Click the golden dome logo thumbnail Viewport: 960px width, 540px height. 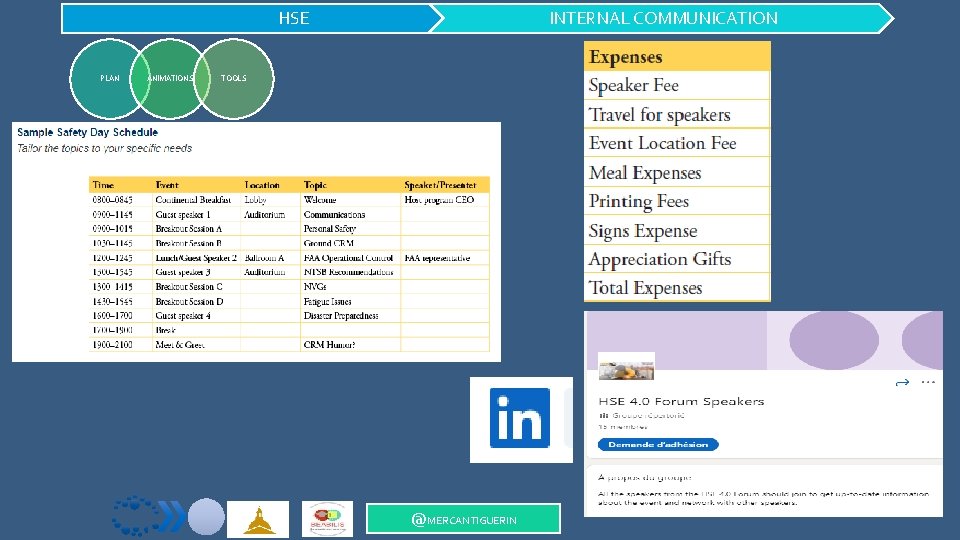pos(258,519)
